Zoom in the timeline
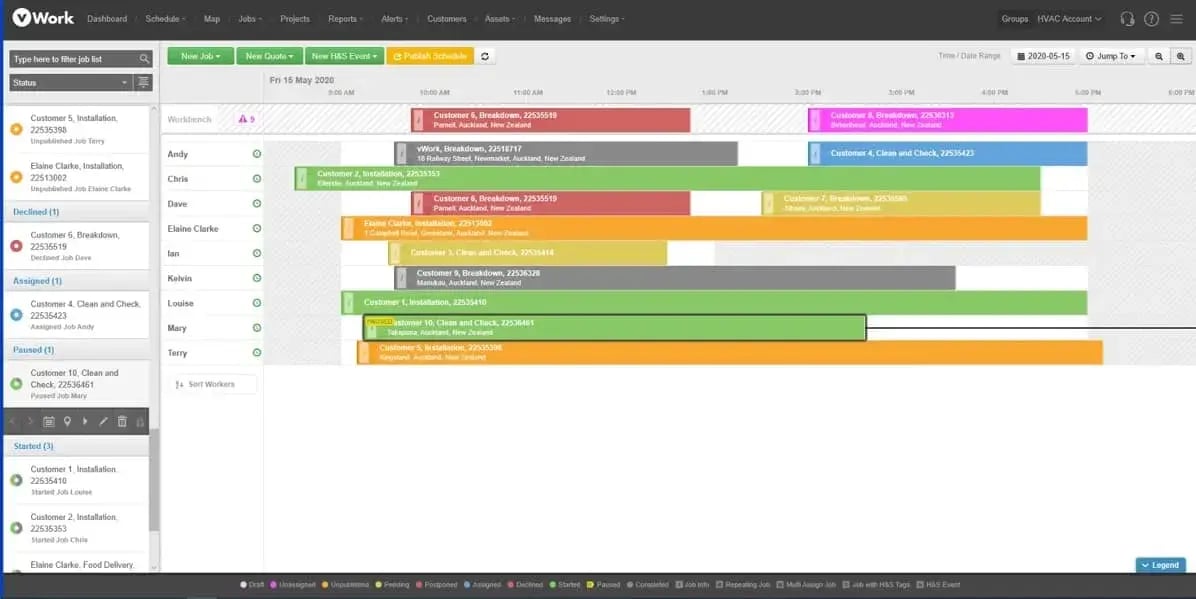This screenshot has height=599, width=1196. tap(1181, 56)
